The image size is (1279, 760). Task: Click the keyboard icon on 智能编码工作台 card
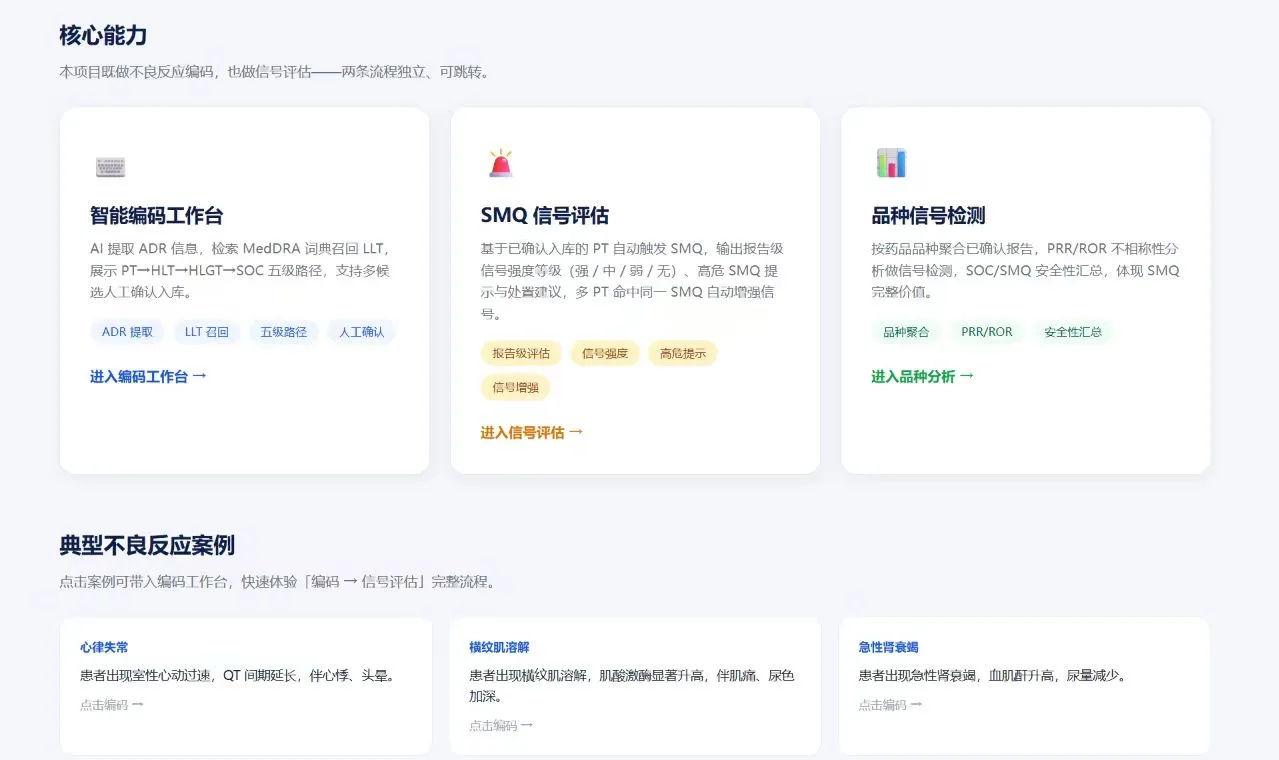[110, 166]
